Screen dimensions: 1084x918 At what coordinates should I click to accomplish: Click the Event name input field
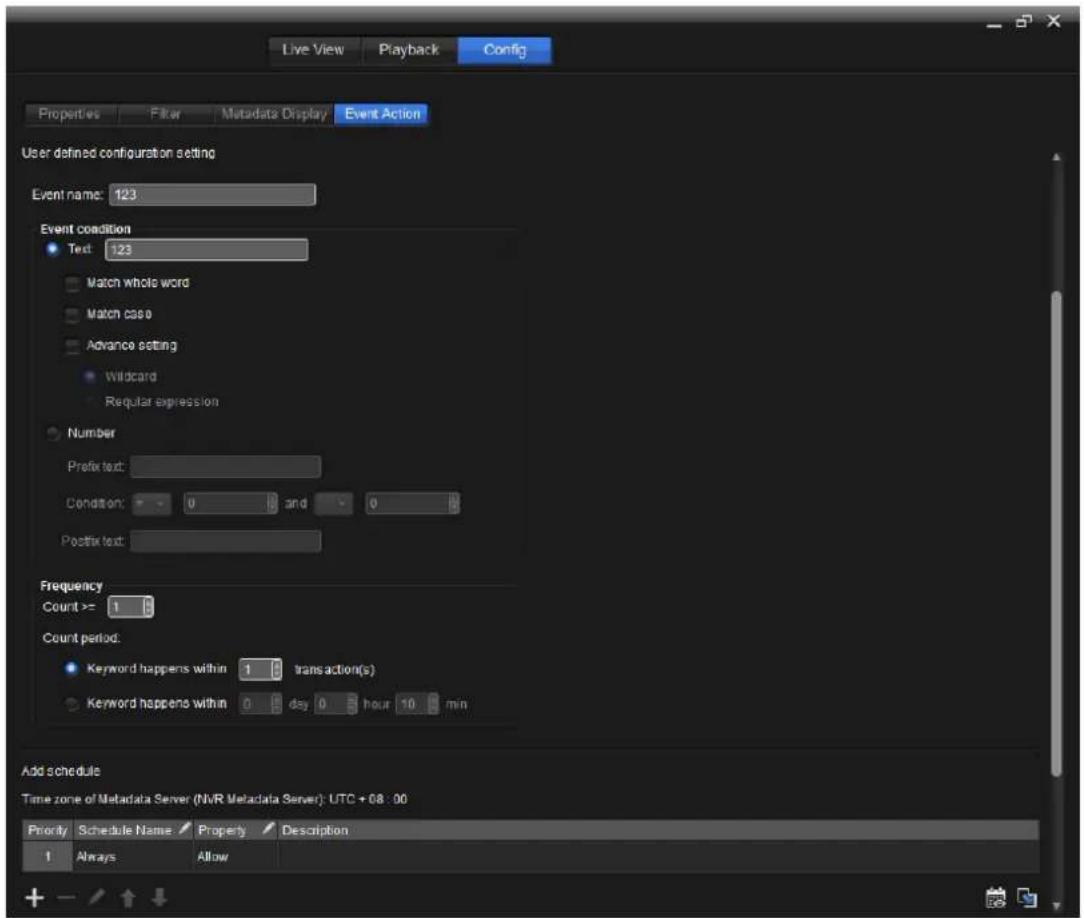(212, 195)
